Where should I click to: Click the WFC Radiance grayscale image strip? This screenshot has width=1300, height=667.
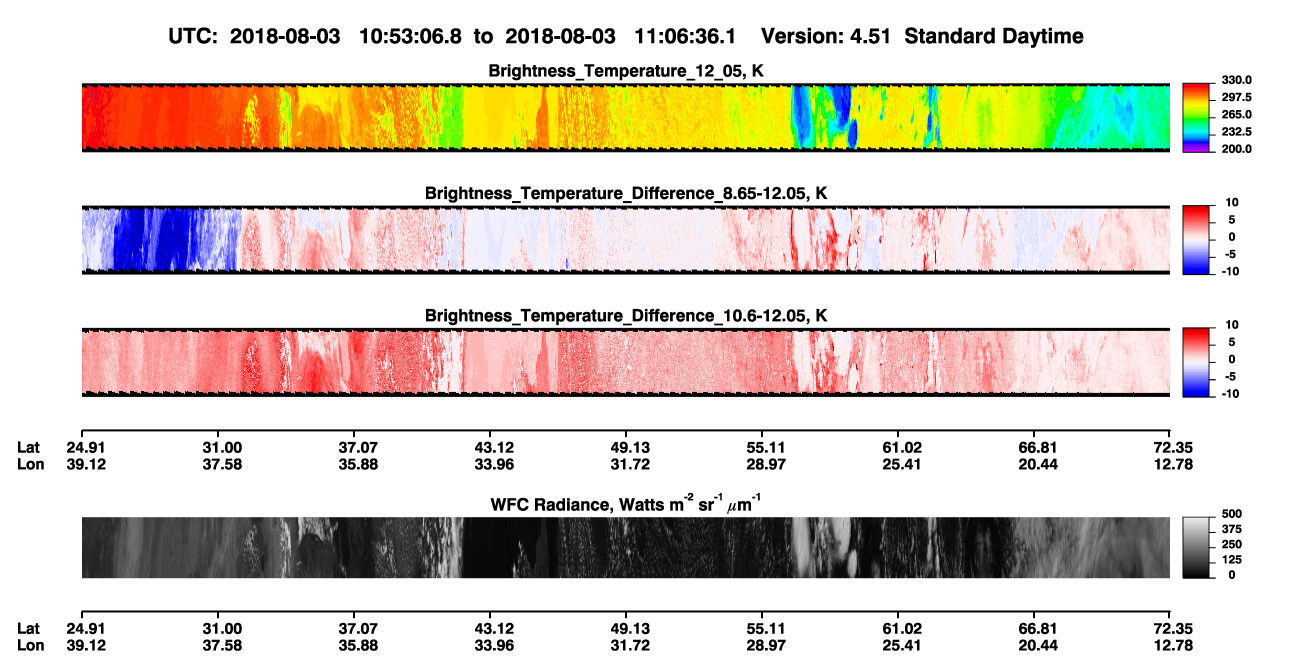[626, 548]
